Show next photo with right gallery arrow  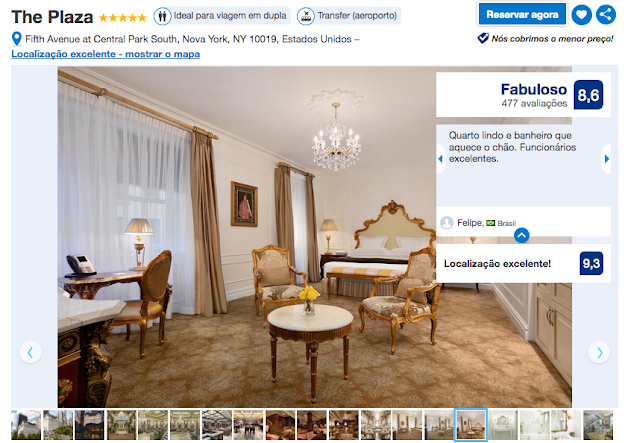pyautogui.click(x=599, y=352)
